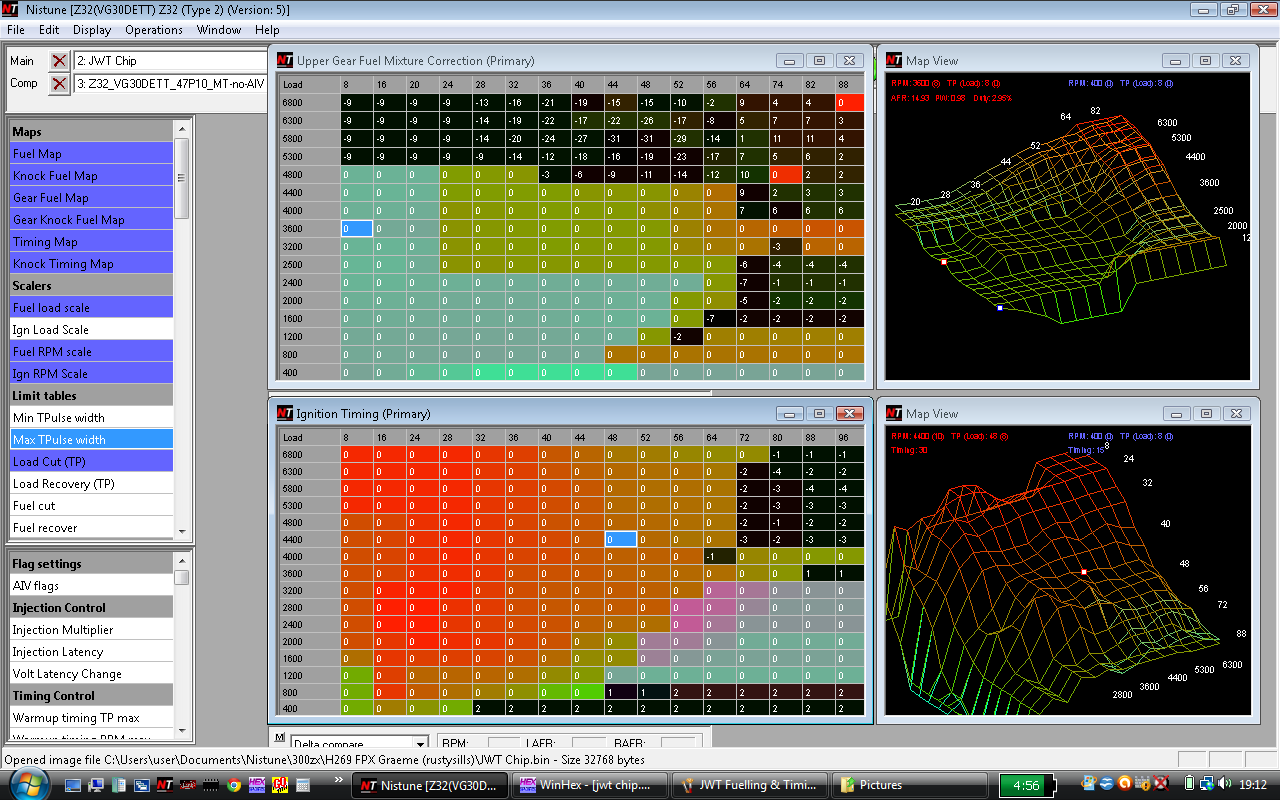The width and height of the screenshot is (1280, 800).
Task: Select Injection Latency in the settings list
Action: coord(57,652)
